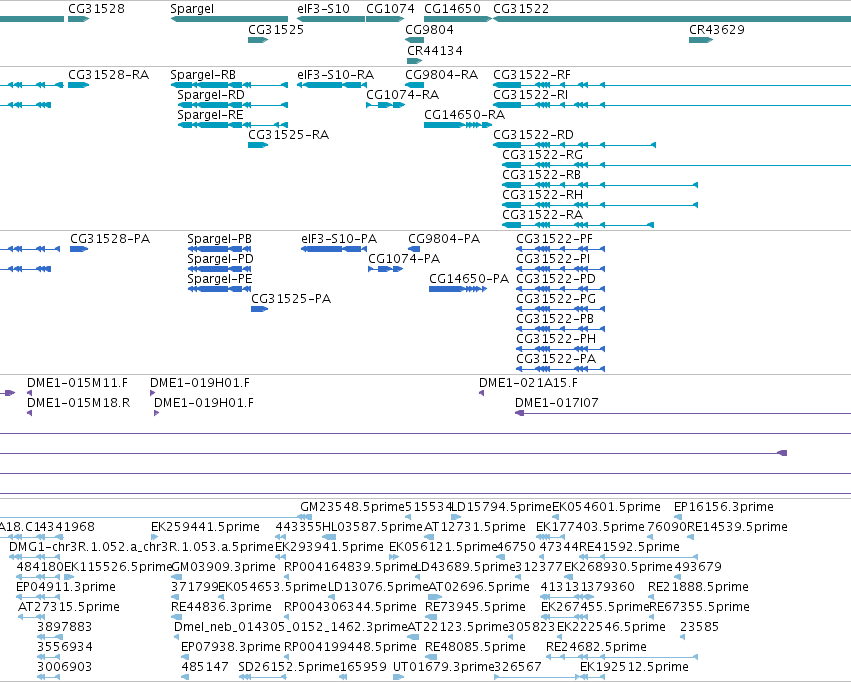Click the CG31522-PF protein label
Viewport: 851px width, 682px height.
(554, 239)
